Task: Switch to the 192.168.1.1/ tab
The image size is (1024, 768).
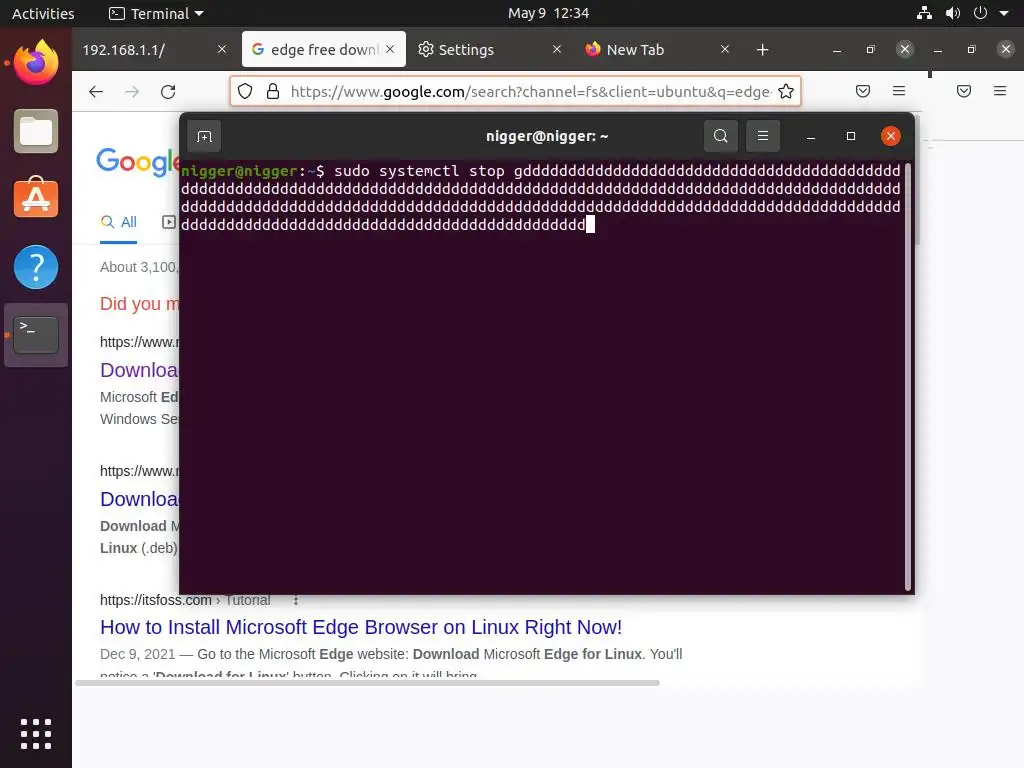Action: tap(155, 50)
